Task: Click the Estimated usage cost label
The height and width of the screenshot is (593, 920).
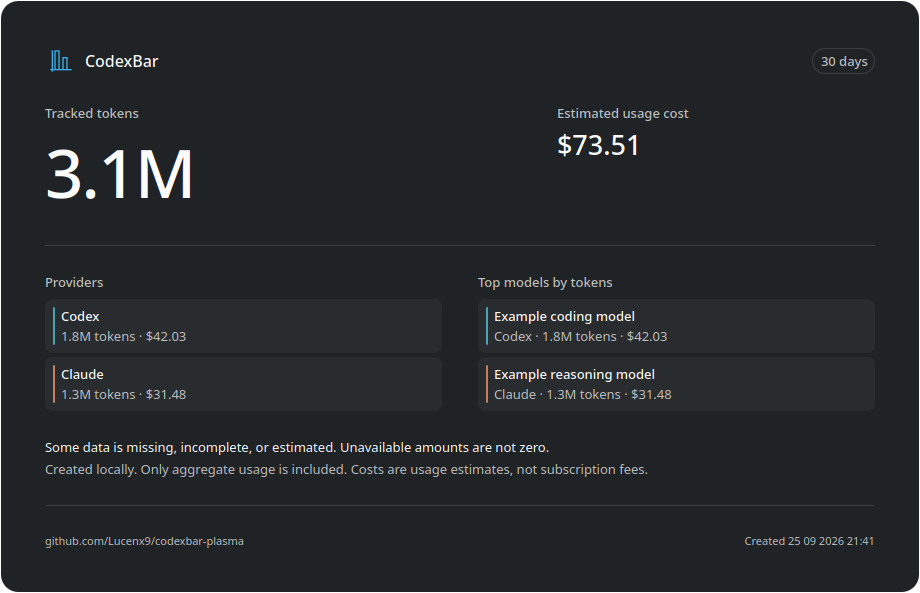Action: 623,113
